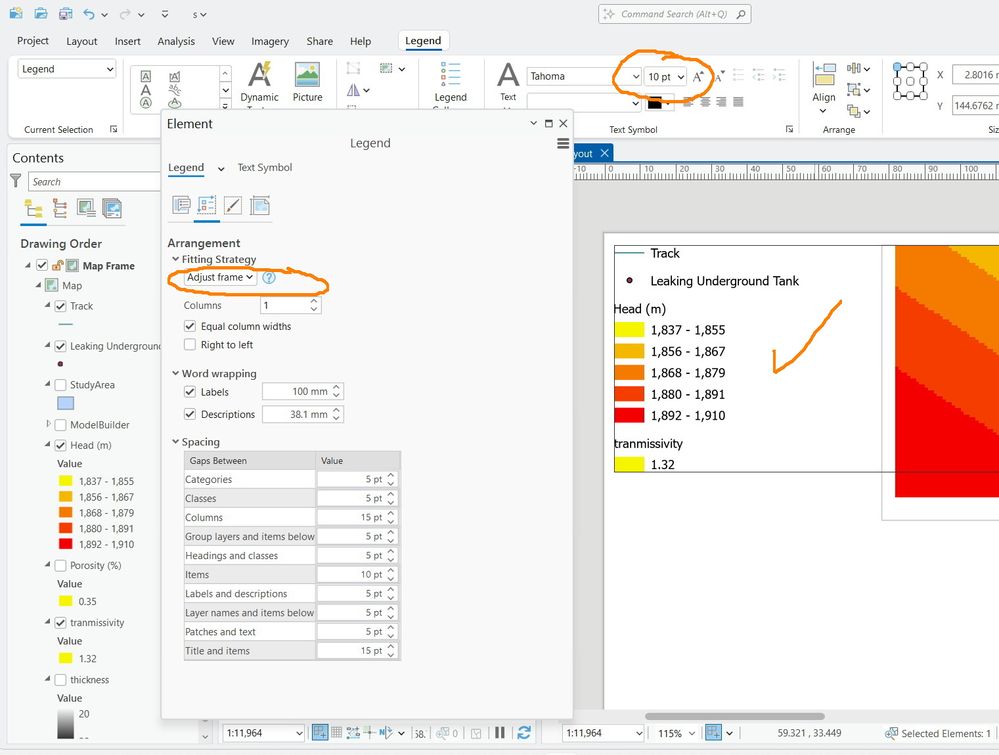Open the 1:11,964 scale dropdown at bottom right

tap(639, 733)
